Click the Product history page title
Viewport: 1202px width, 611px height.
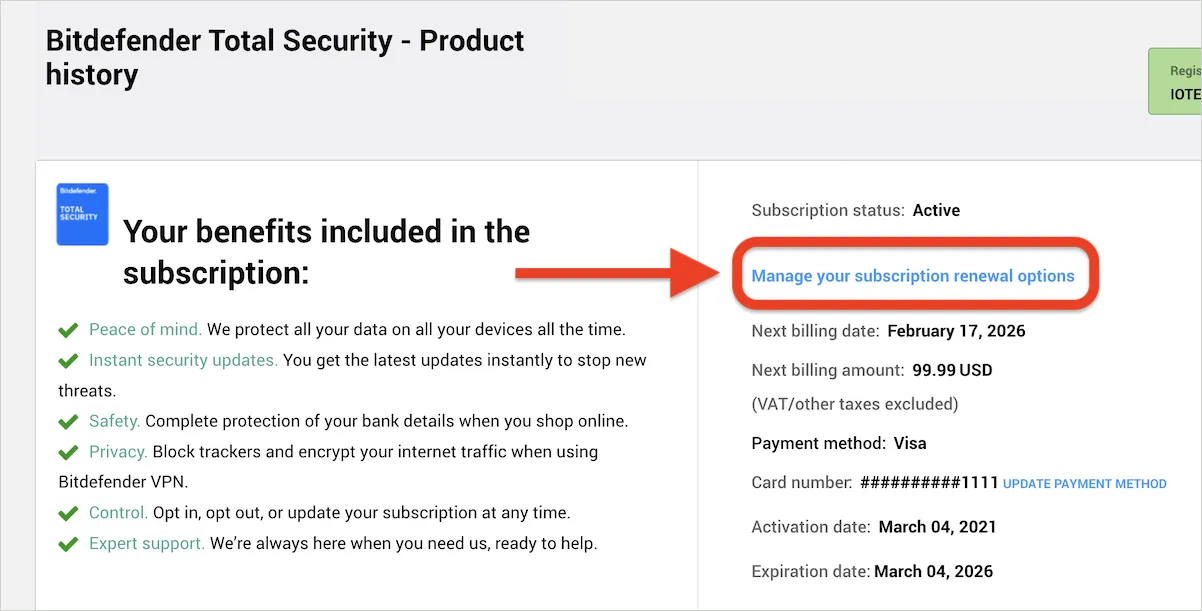coord(285,58)
